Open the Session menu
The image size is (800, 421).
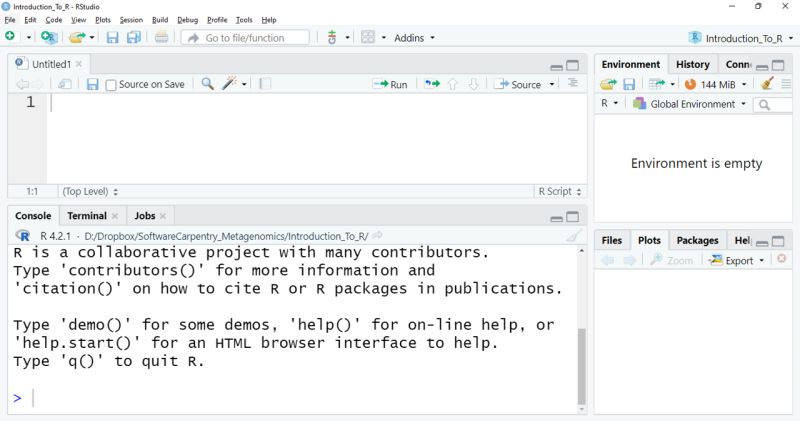tap(131, 20)
